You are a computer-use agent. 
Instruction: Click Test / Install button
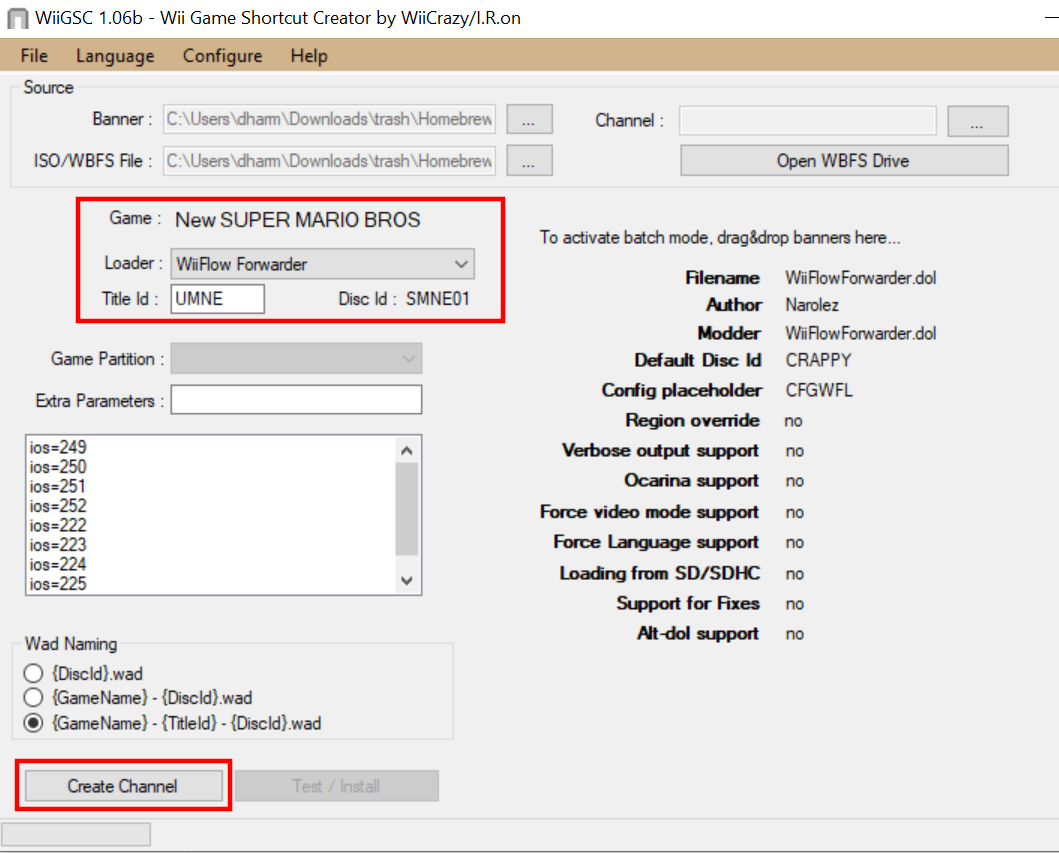337,786
